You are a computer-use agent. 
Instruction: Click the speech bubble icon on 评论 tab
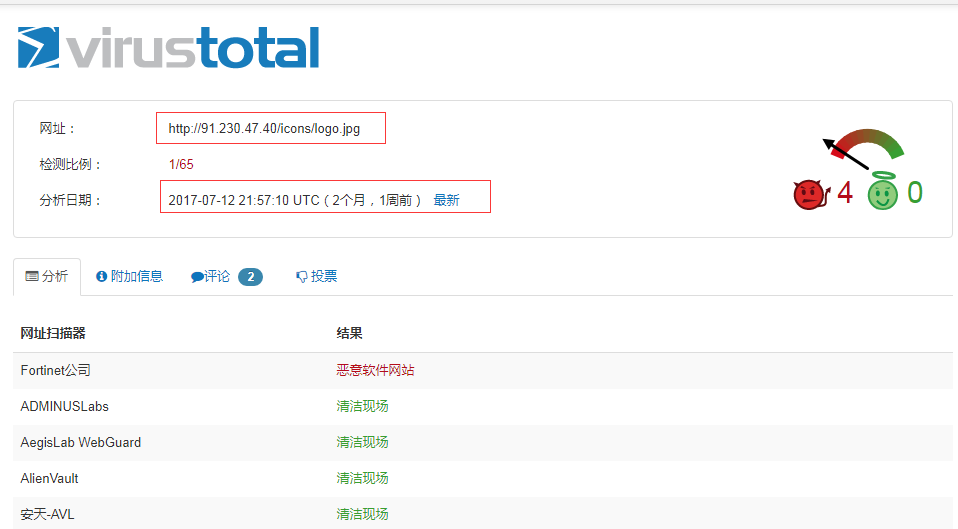(x=197, y=277)
